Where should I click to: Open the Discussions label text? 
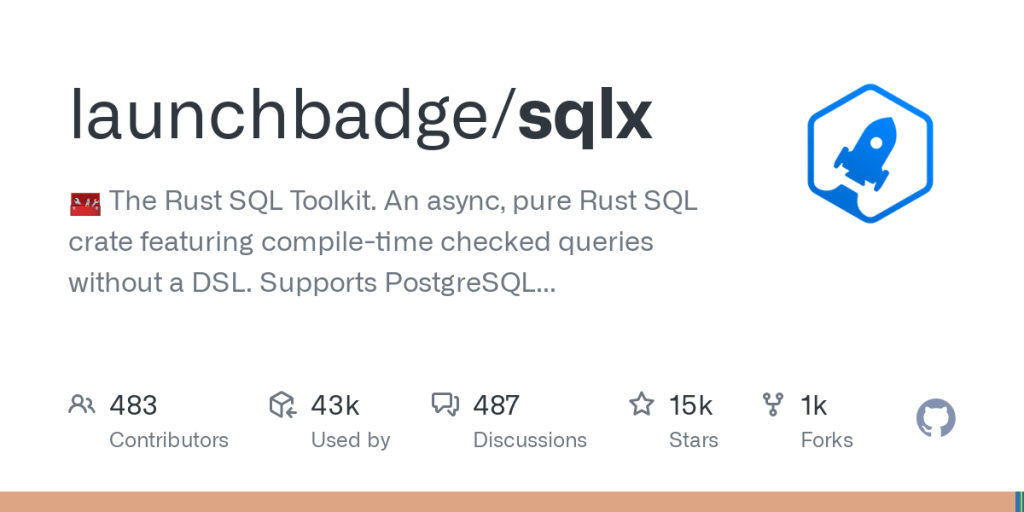tap(530, 440)
